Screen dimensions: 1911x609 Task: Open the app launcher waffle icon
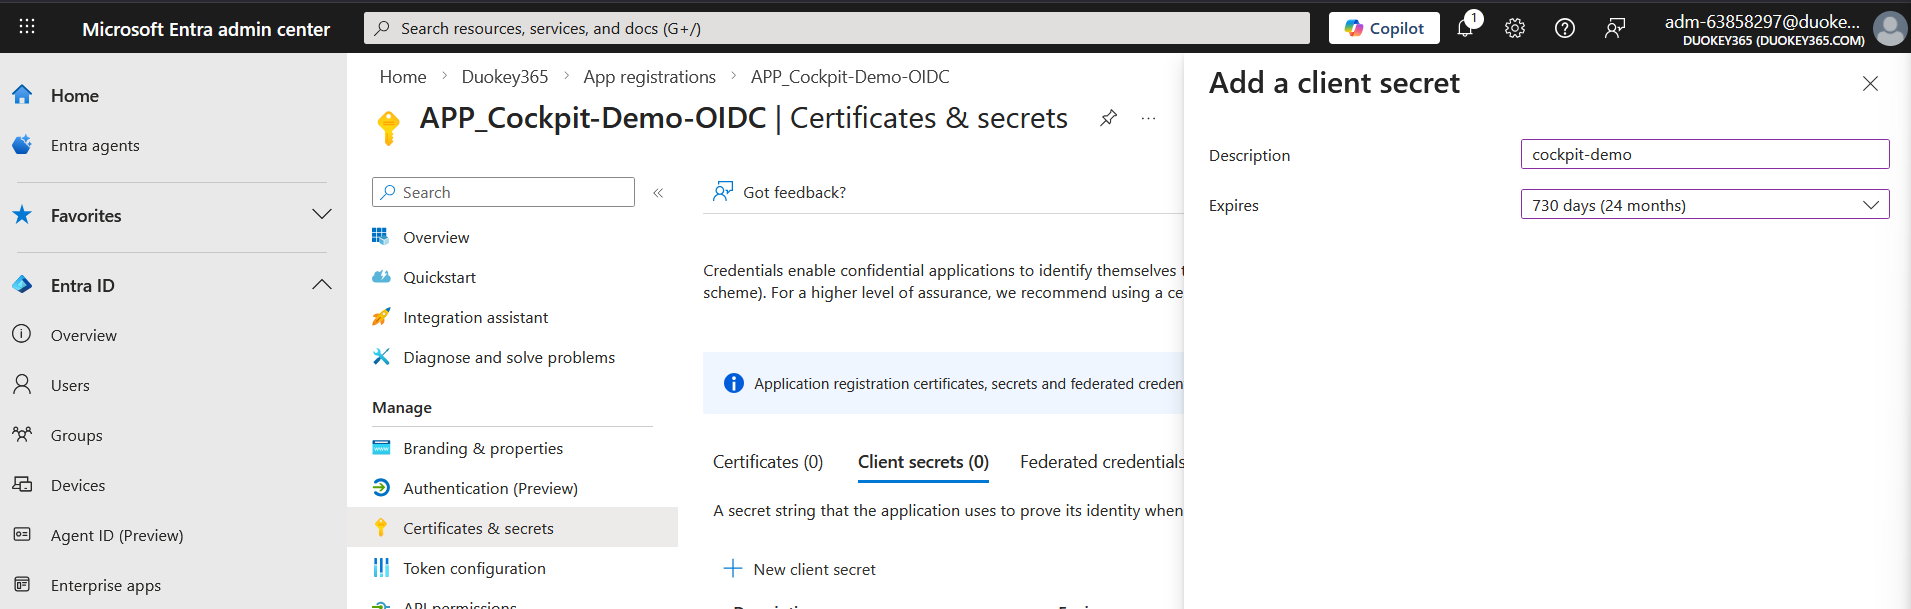point(27,27)
